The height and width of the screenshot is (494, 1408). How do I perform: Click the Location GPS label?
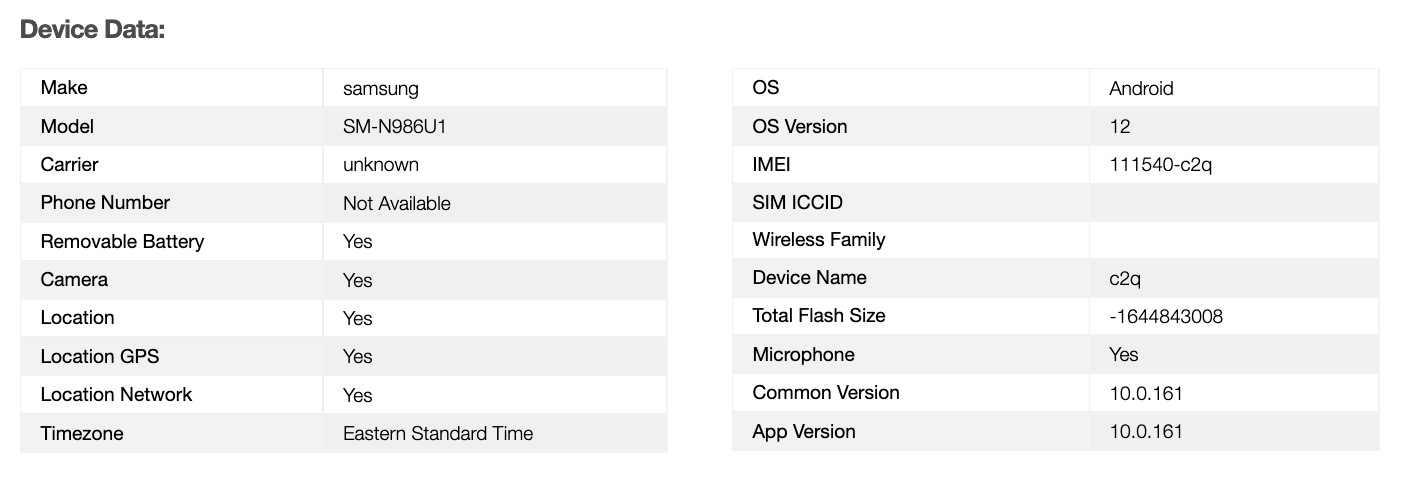[99, 356]
